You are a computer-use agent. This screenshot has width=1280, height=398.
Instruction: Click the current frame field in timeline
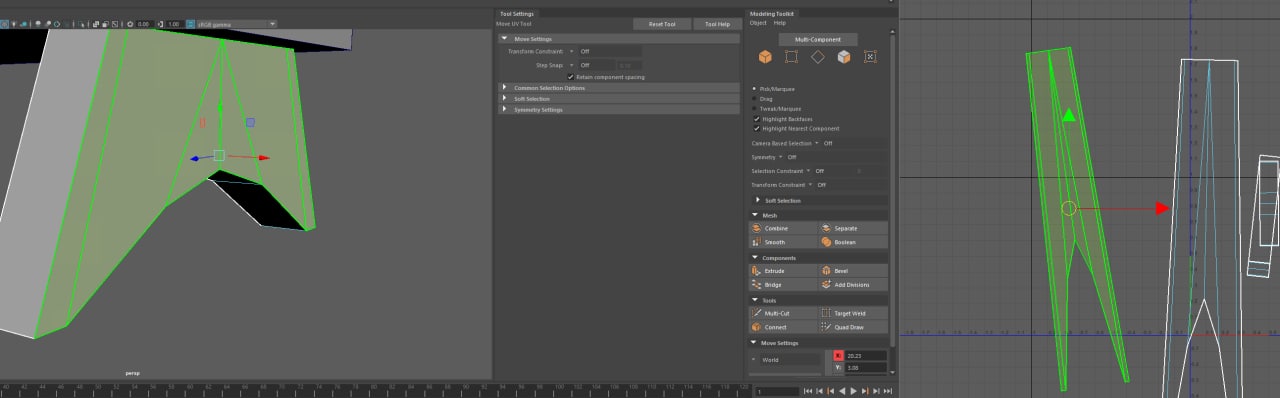coord(777,391)
